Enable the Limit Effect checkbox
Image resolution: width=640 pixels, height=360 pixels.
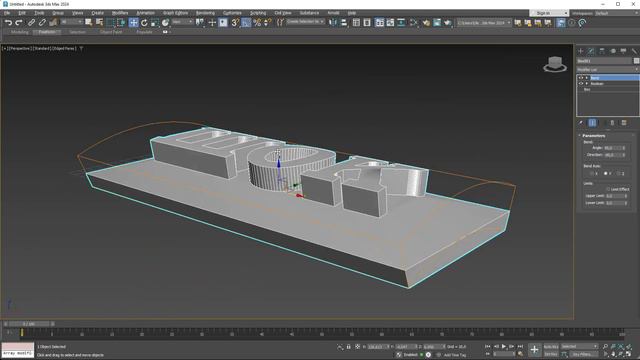pos(608,189)
